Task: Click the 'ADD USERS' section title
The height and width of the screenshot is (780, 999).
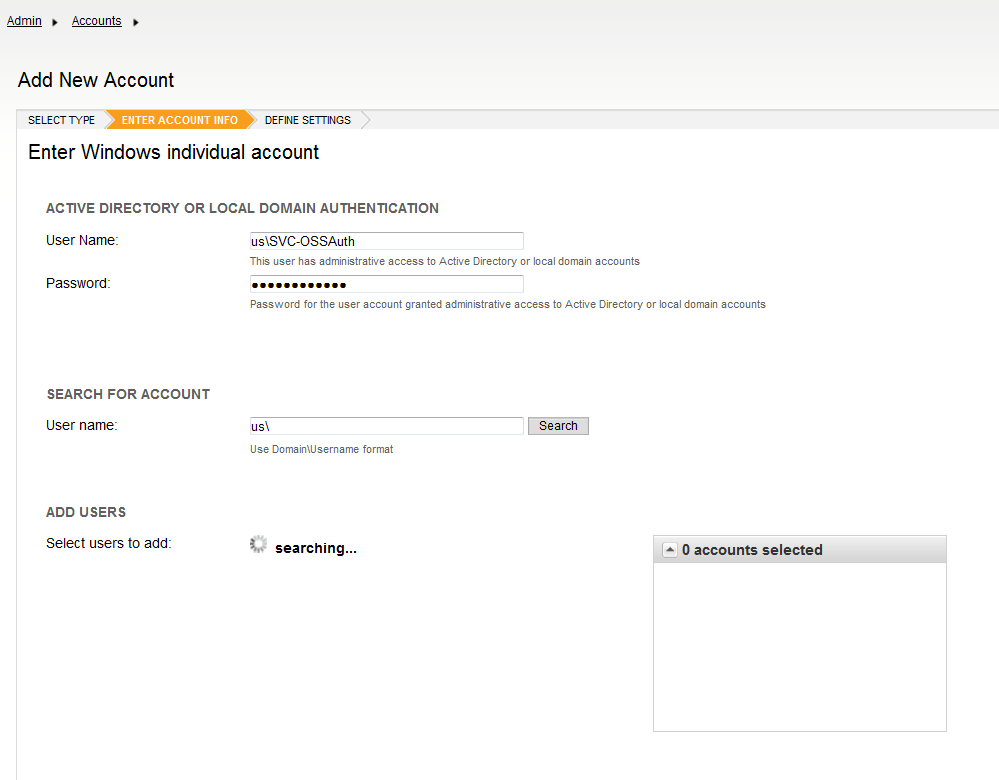Action: click(86, 512)
